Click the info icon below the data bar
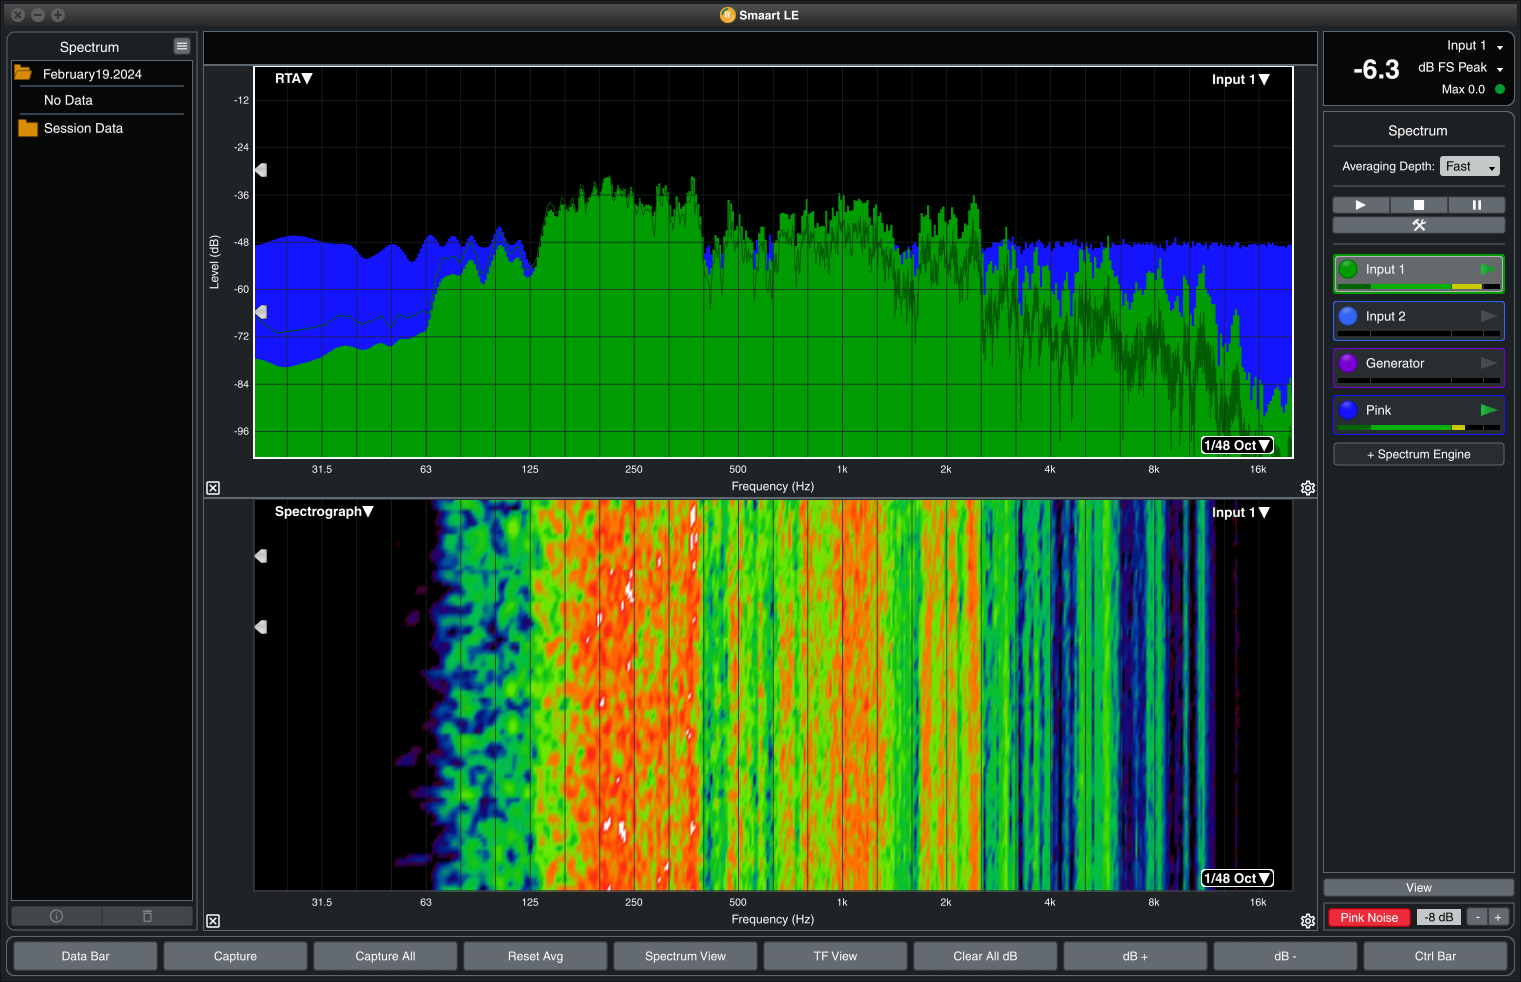The width and height of the screenshot is (1521, 982). pos(56,916)
